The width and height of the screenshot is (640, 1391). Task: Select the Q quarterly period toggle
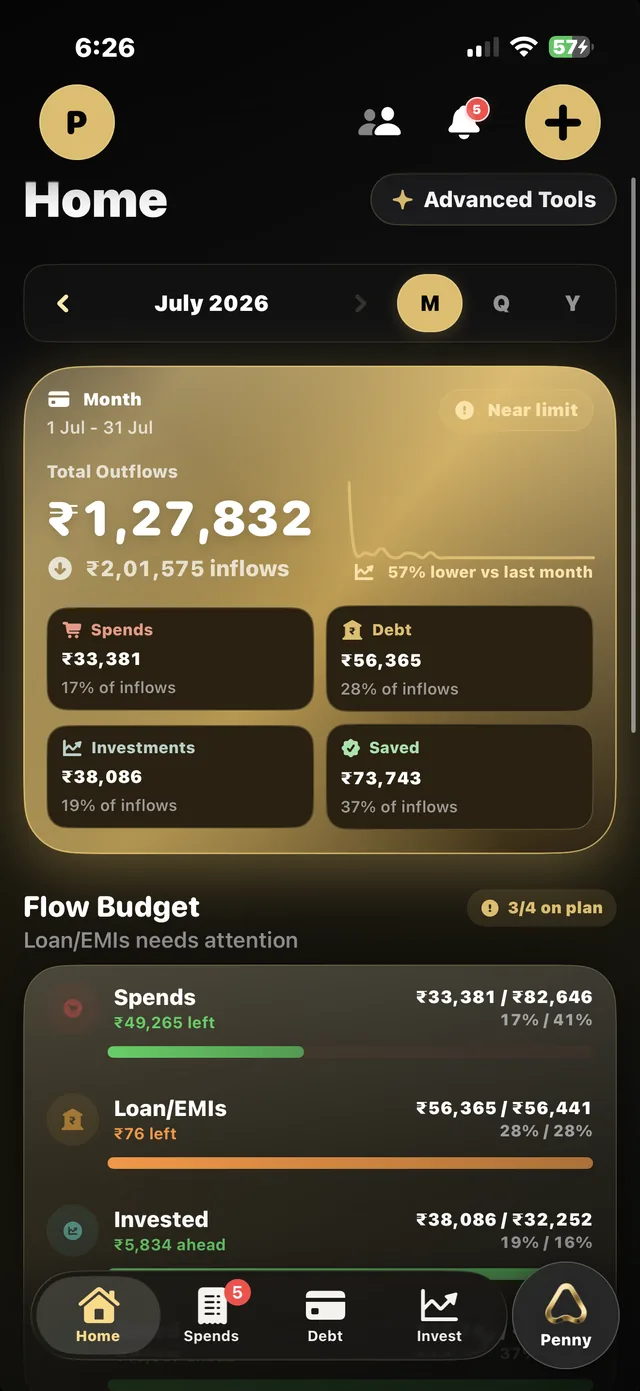501,303
